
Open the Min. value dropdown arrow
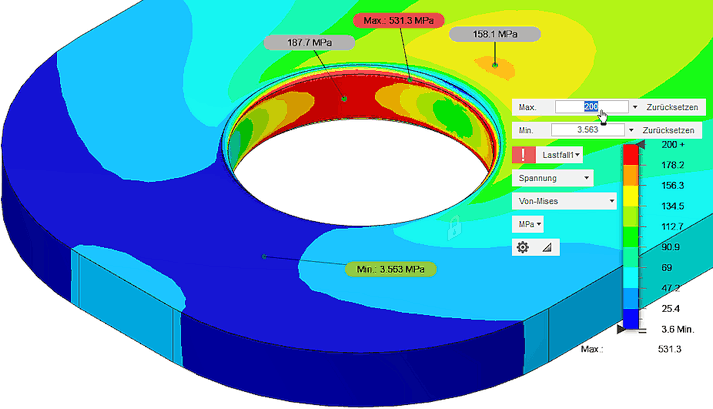click(631, 130)
